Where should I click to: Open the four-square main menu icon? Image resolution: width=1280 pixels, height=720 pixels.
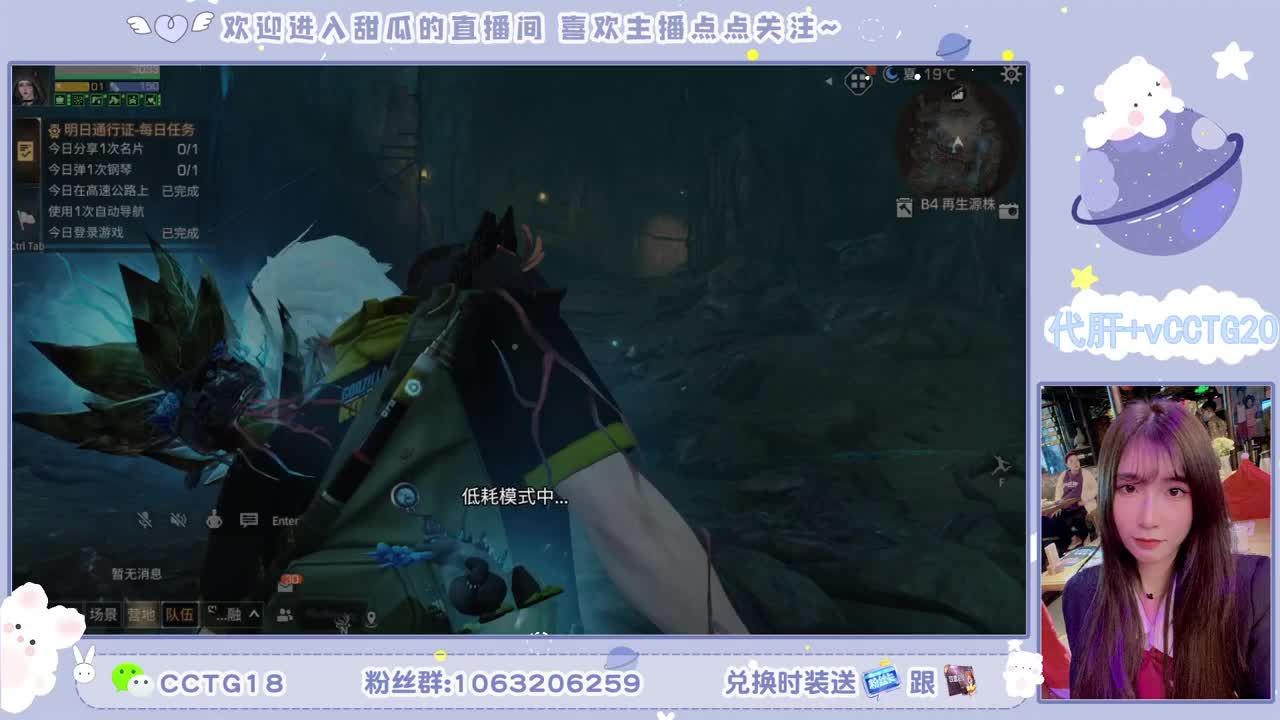[858, 81]
